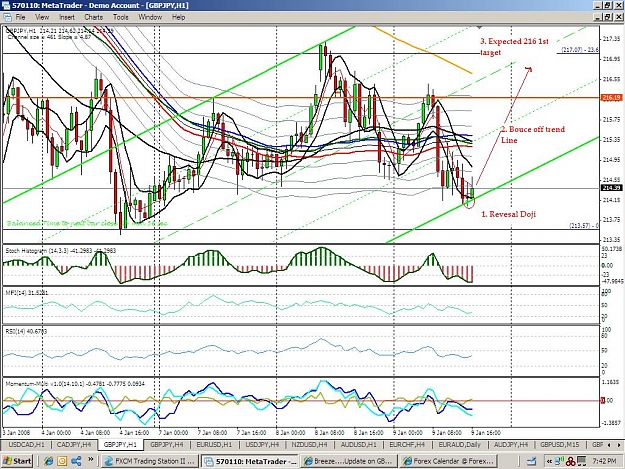This screenshot has height=469, width=625.
Task: Click the red tray icon beside the clock
Action: tap(571, 461)
